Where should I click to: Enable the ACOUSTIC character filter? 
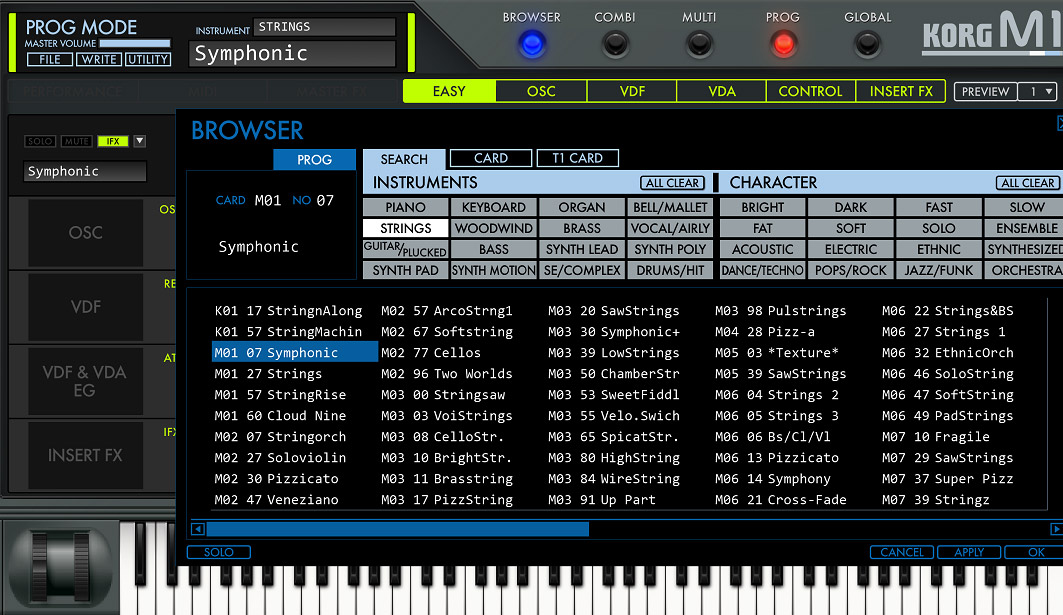coord(762,250)
